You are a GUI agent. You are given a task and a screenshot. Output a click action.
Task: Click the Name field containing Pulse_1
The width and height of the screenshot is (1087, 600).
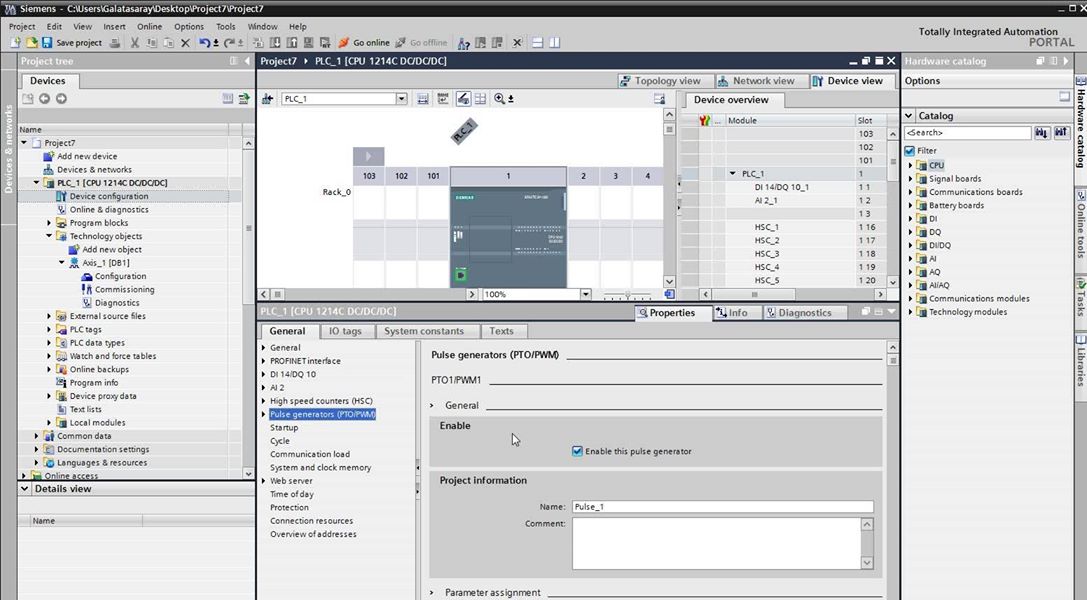coord(722,507)
